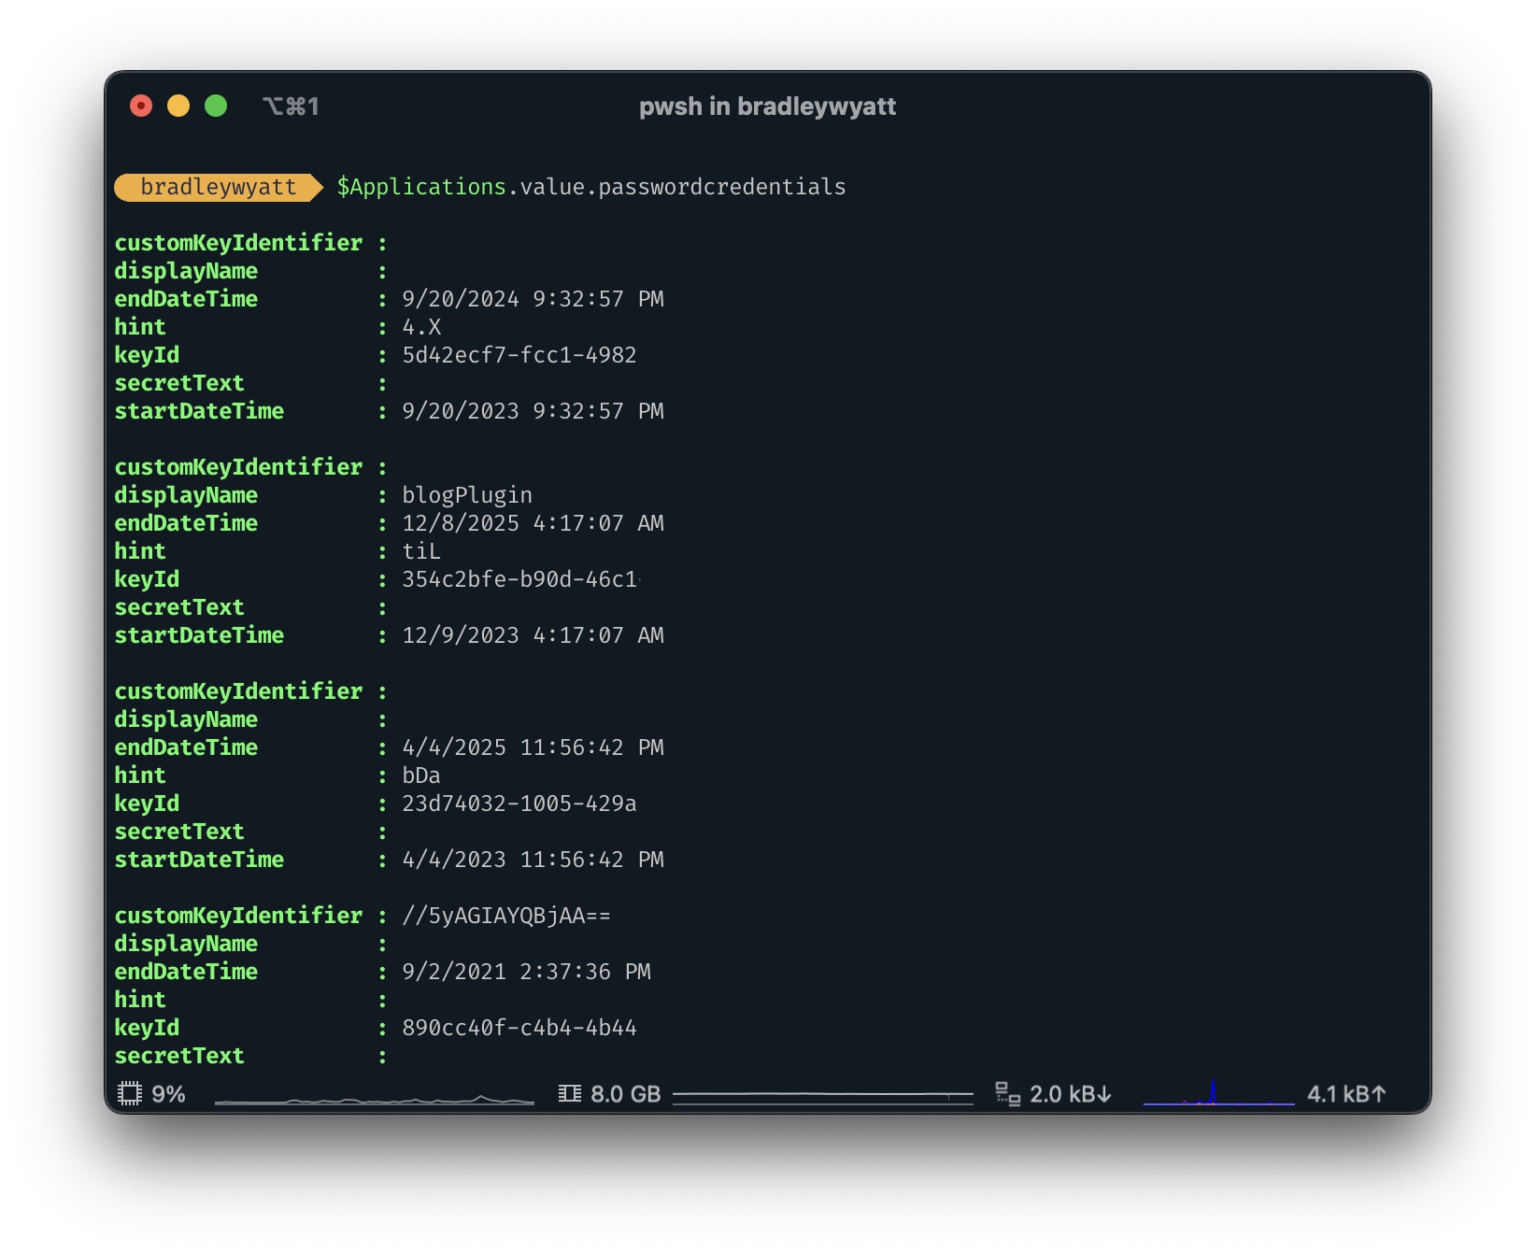
Task: Click the keyId label beside 23d74032-1005-429a
Action: (147, 803)
